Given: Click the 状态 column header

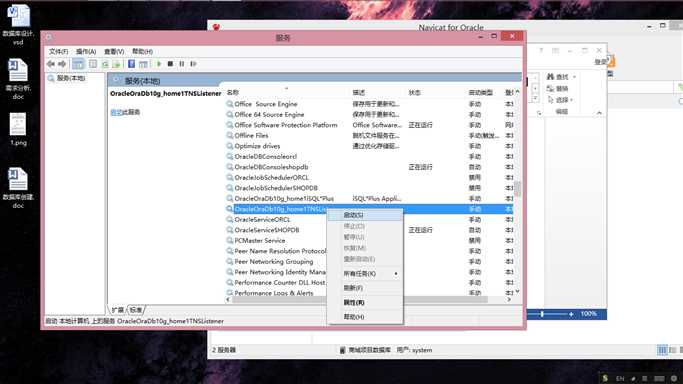Looking at the screenshot, I should (x=414, y=92).
